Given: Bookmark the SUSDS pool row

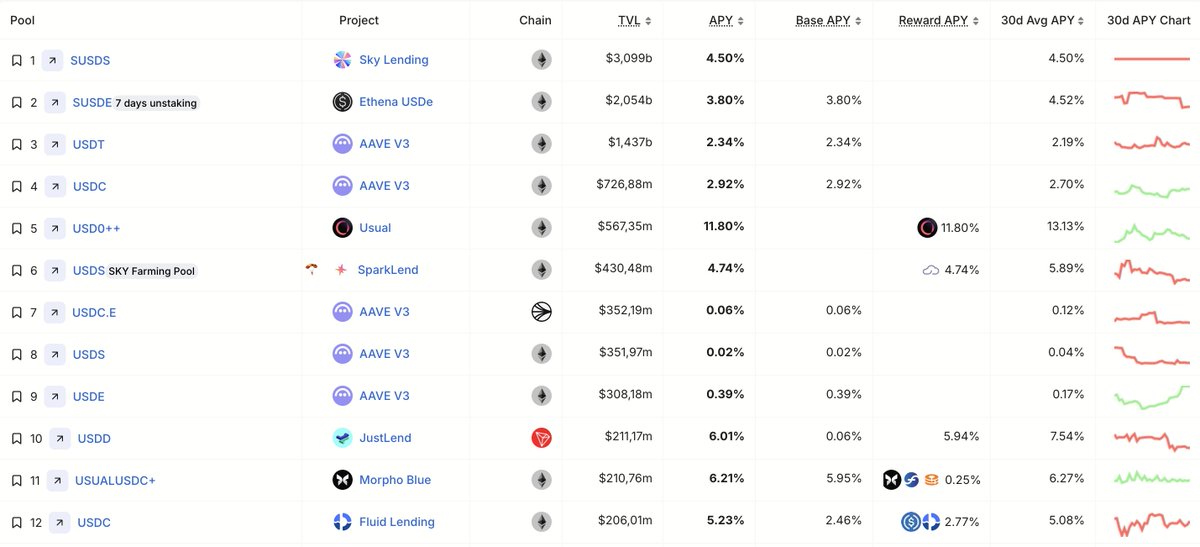Looking at the screenshot, I should (16, 60).
